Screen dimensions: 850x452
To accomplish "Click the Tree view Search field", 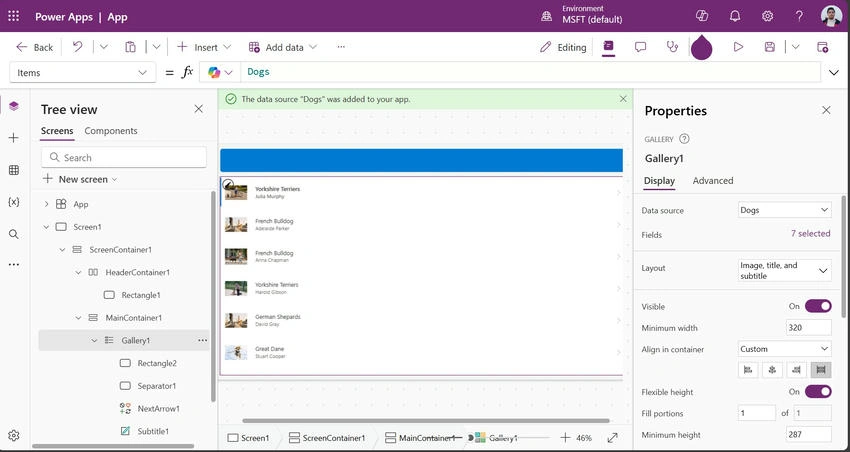I will click(x=124, y=157).
